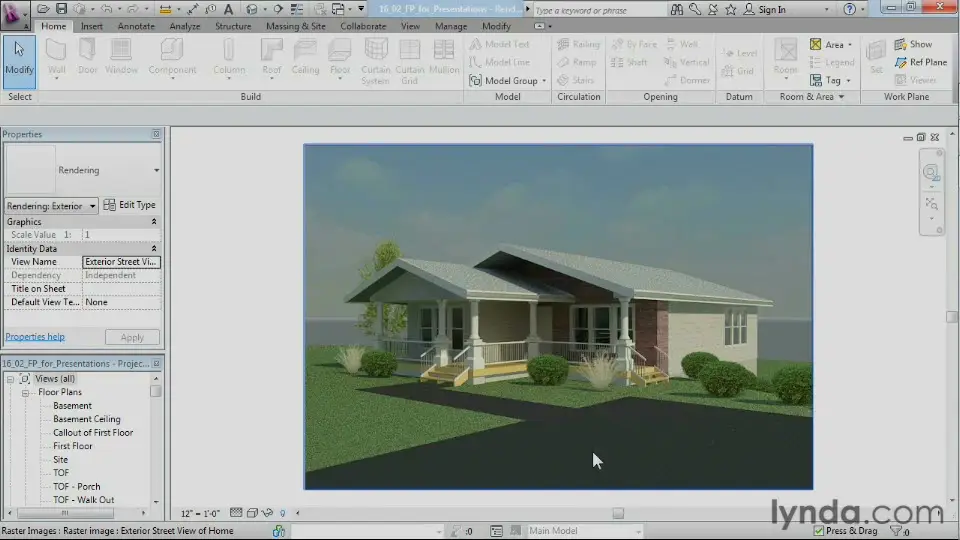Screen dimensions: 960x540
Task: Expand the Room & Area panel dropdown
Action: pos(841,97)
